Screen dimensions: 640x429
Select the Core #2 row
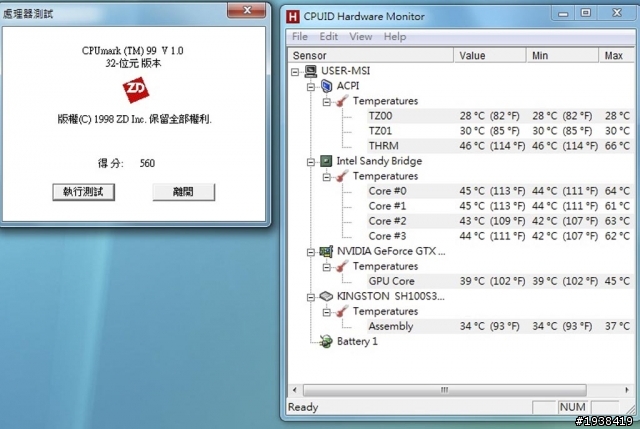click(x=499, y=221)
